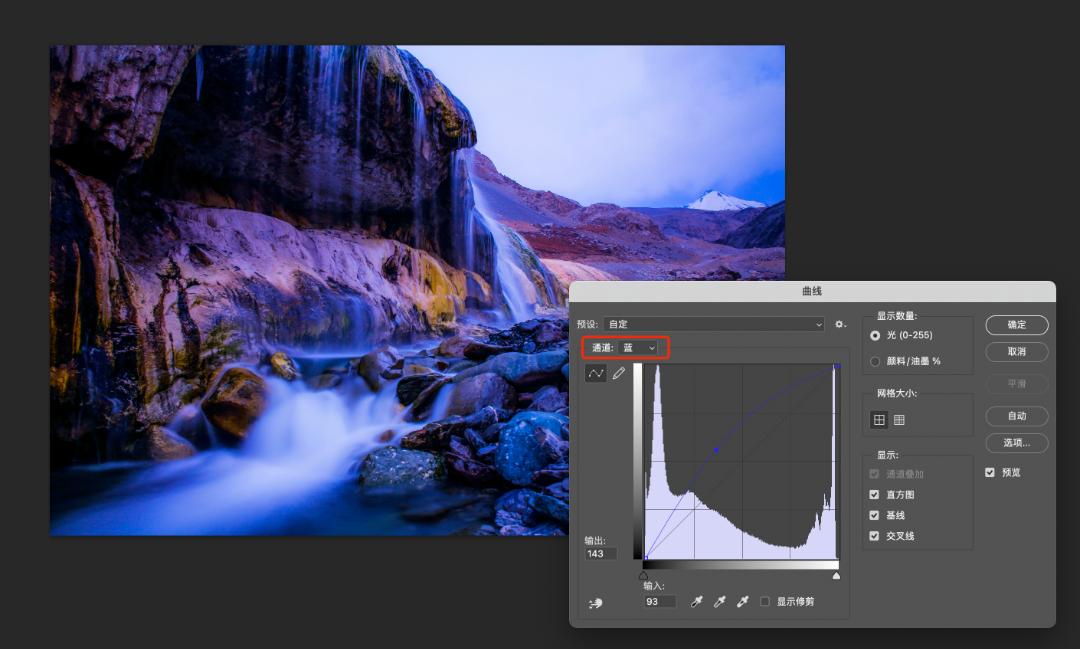The image size is (1080, 649).
Task: Open the 通道 (channel) dropdown showing 蓝
Action: 639,347
